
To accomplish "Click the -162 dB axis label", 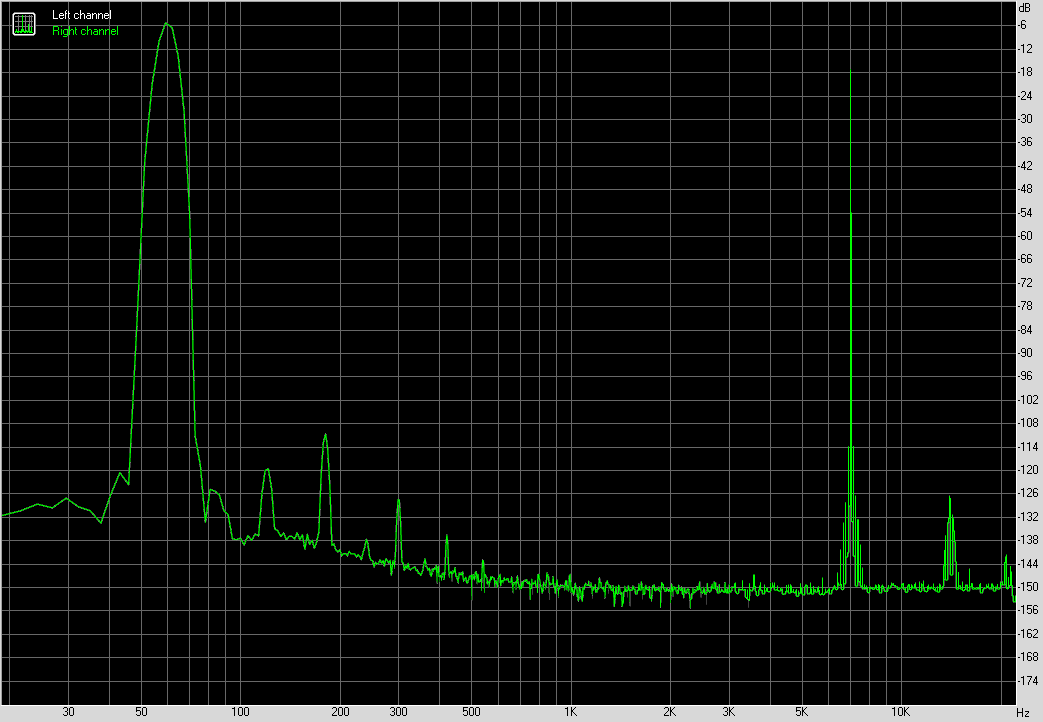I will [x=1028, y=633].
